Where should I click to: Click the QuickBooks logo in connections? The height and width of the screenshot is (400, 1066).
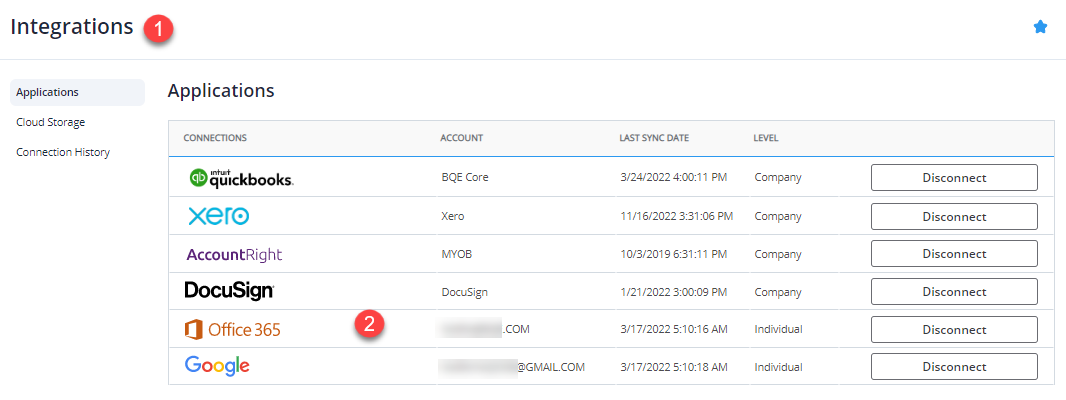pyautogui.click(x=241, y=178)
